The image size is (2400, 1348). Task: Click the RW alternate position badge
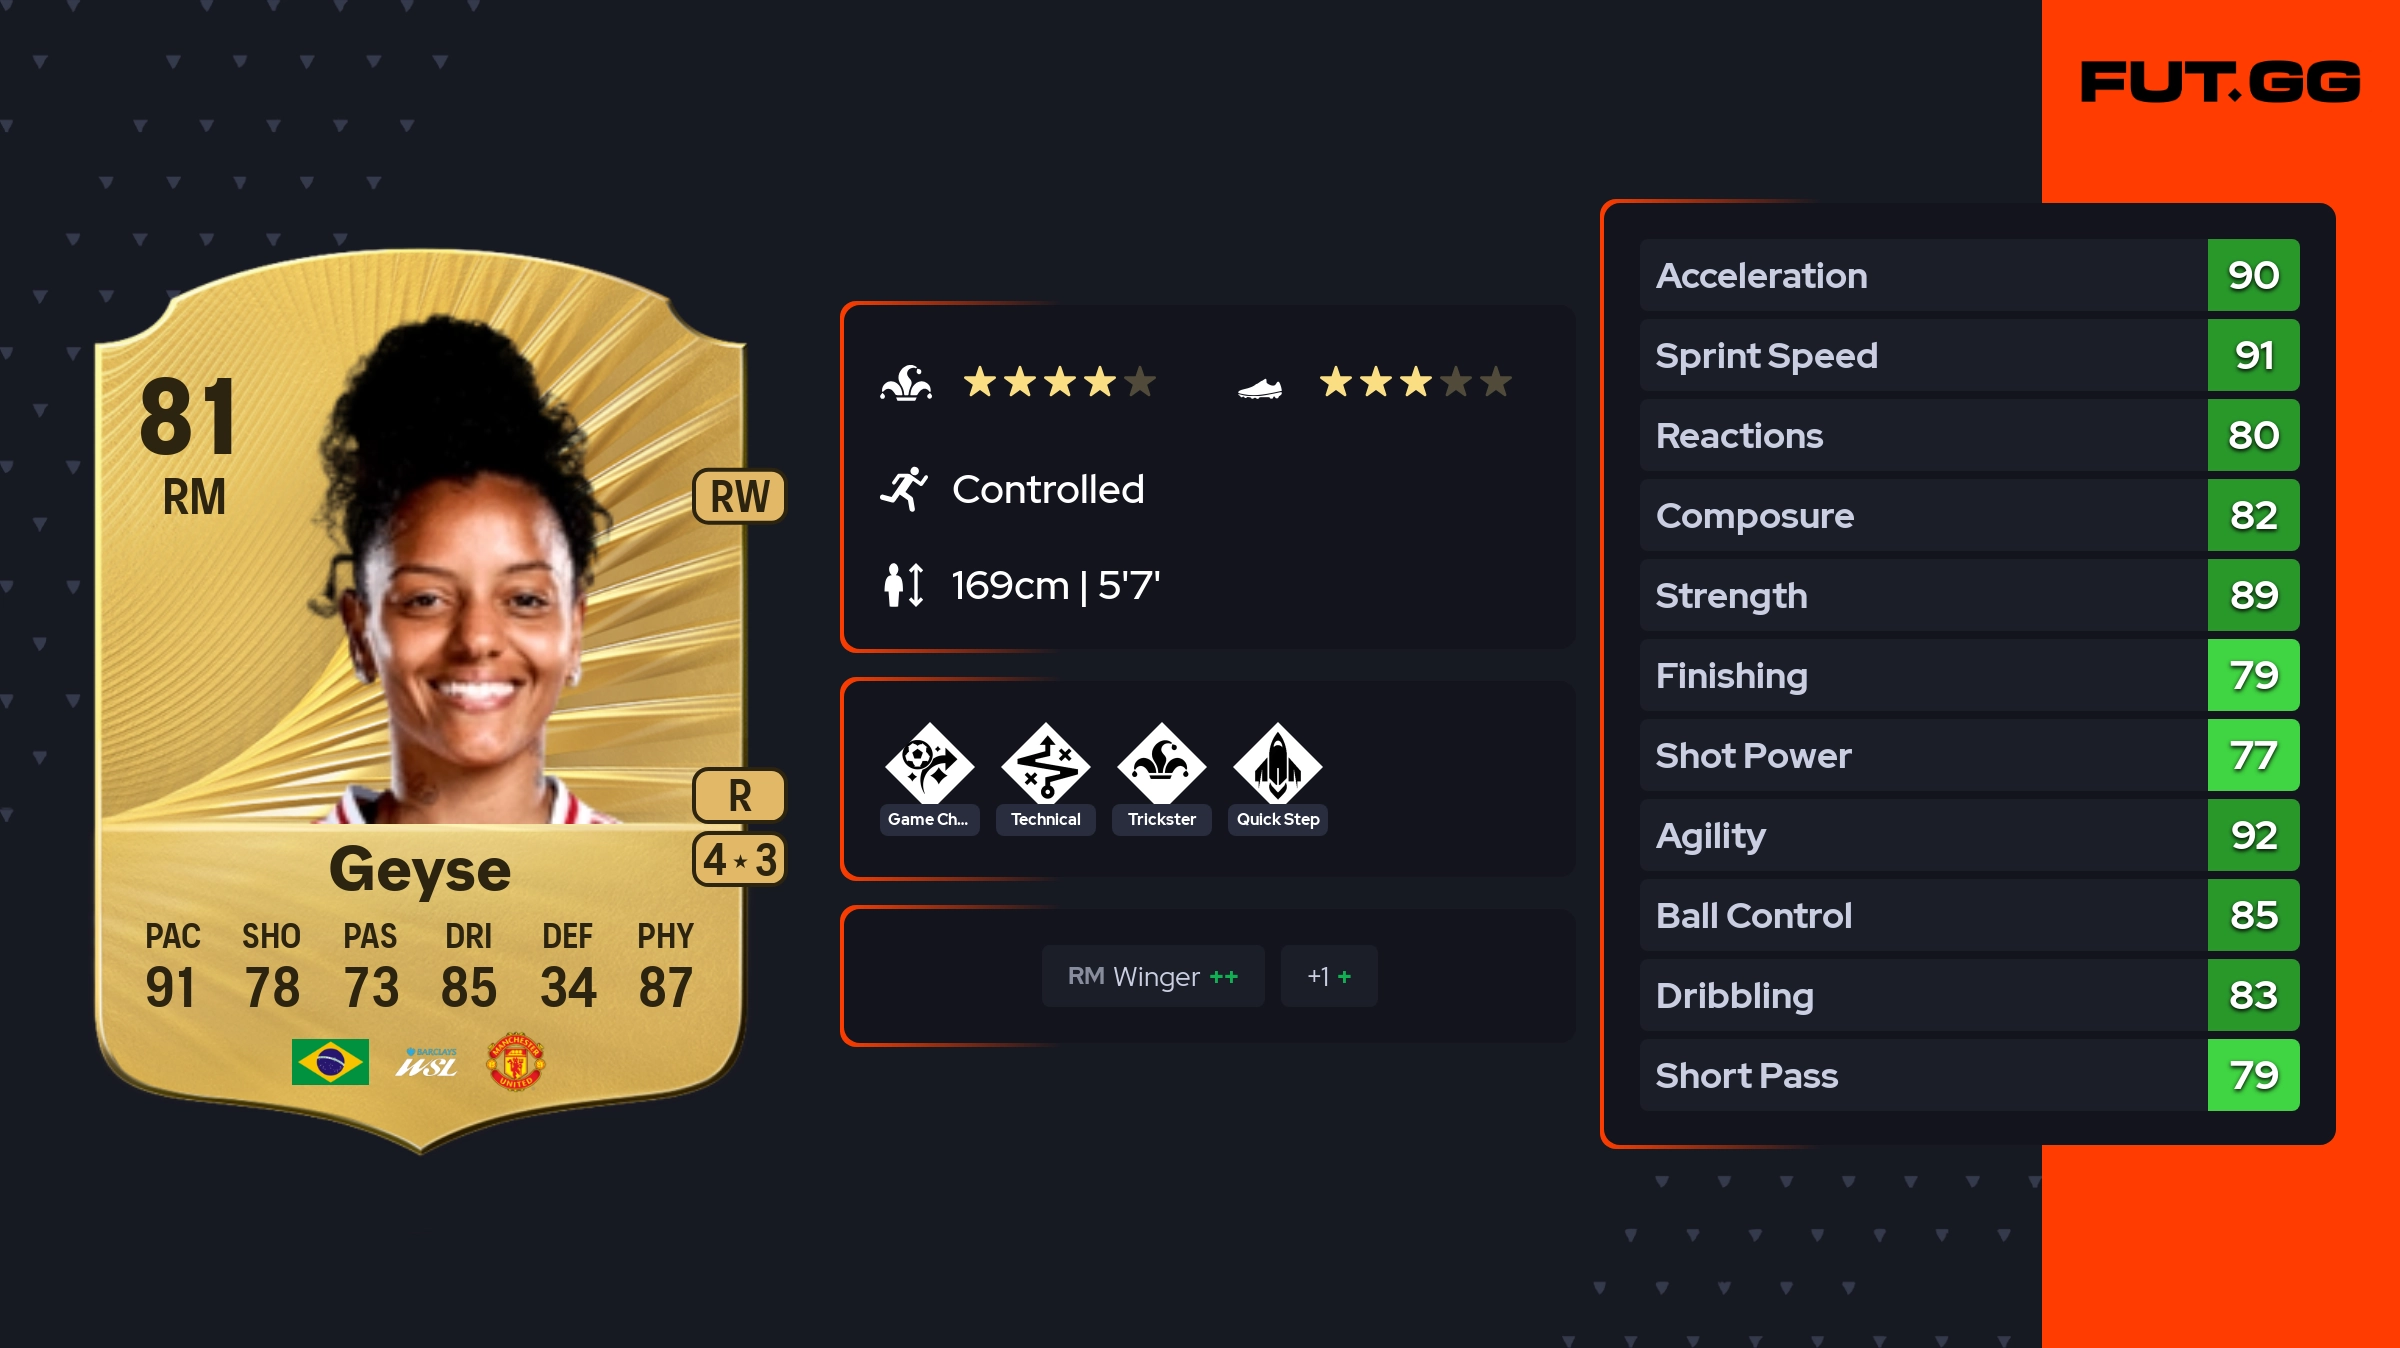pos(740,496)
